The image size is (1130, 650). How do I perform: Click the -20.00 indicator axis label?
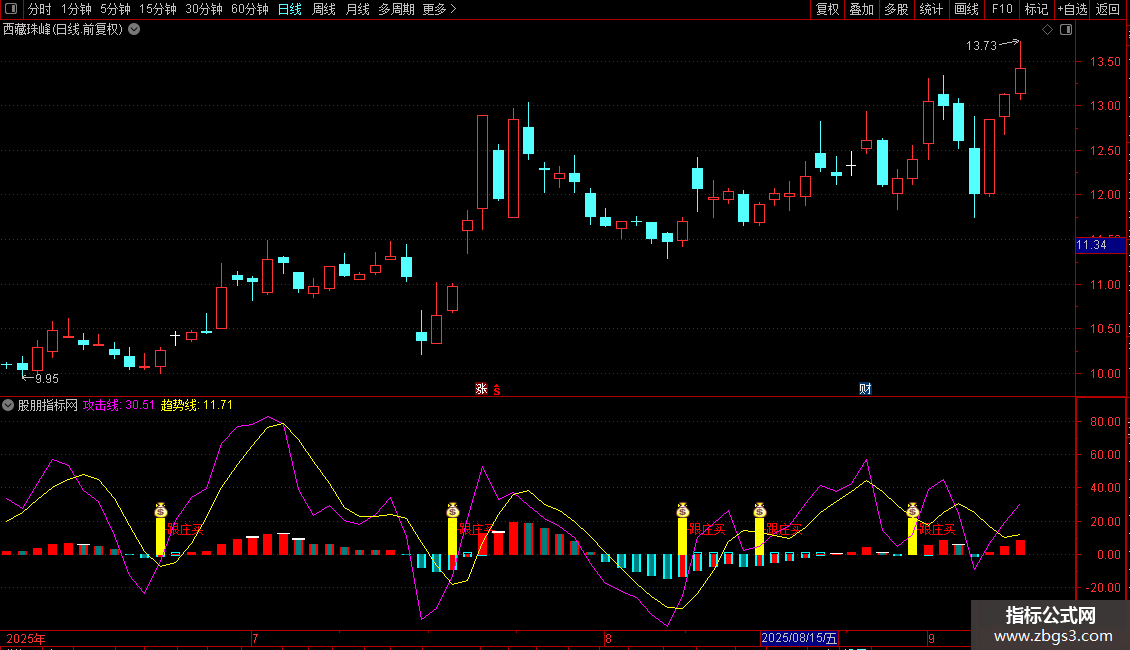1103,587
